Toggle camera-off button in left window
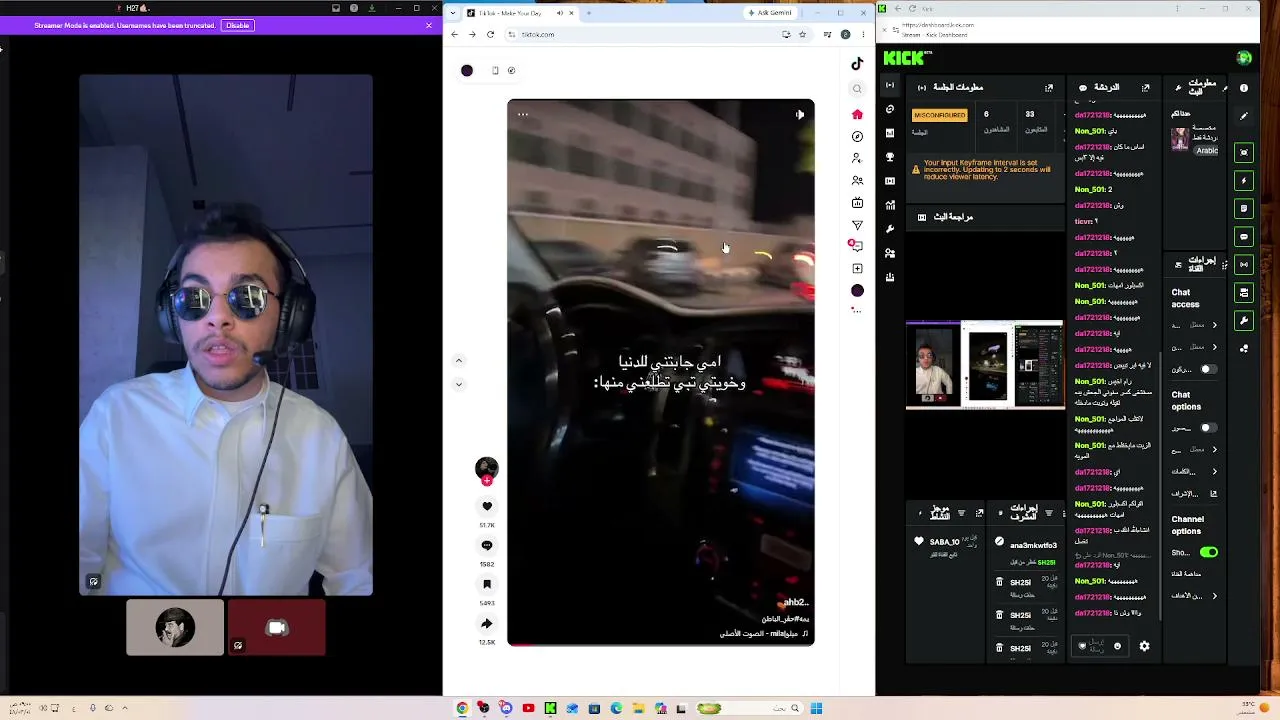This screenshot has height=720, width=1280. 276,628
